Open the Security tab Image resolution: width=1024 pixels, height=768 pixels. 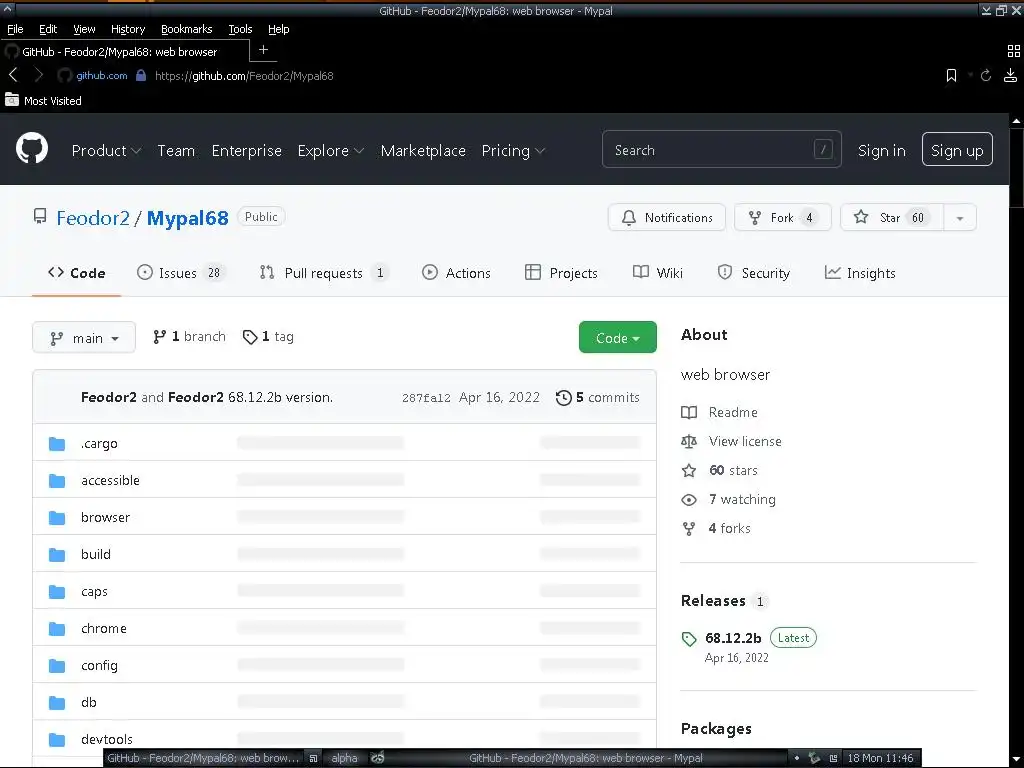coord(754,273)
